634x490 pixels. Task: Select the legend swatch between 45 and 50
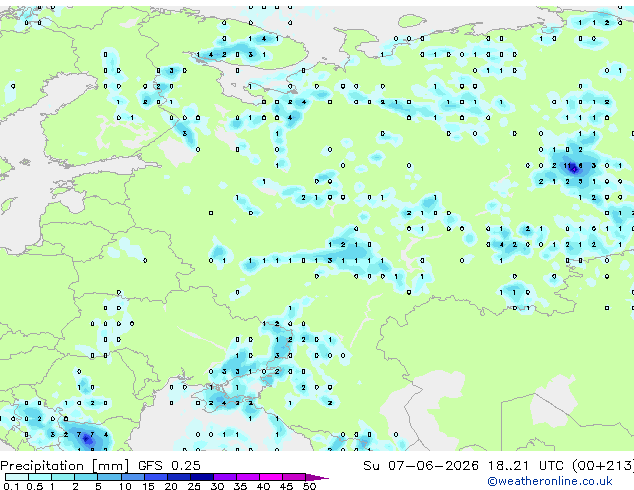[294, 477]
